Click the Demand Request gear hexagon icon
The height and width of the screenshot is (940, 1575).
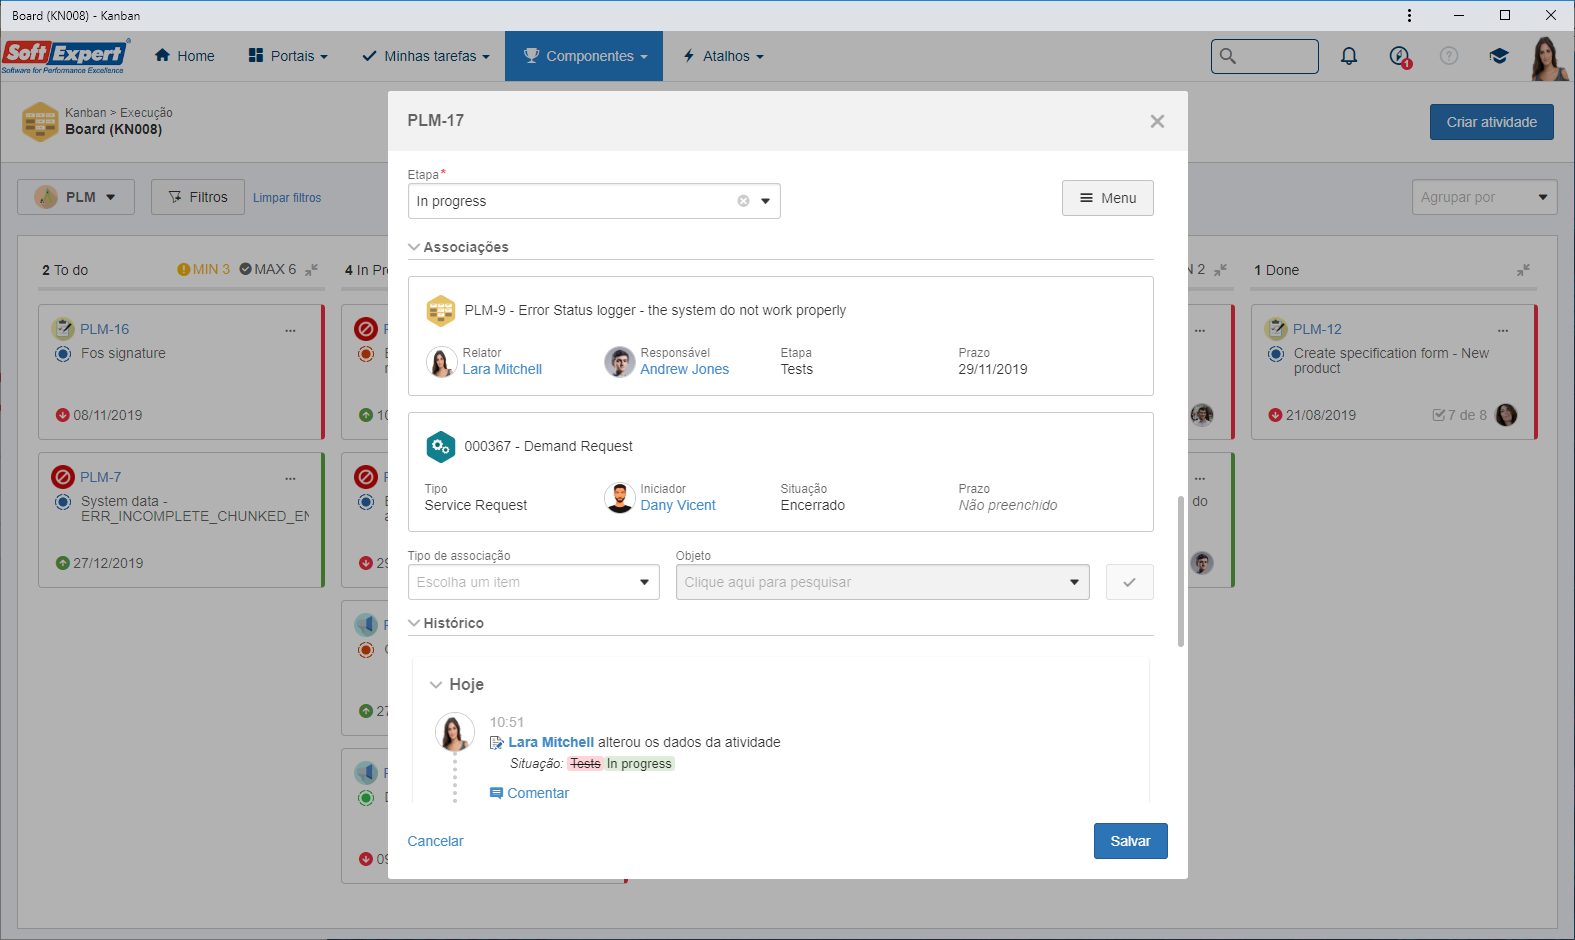441,447
